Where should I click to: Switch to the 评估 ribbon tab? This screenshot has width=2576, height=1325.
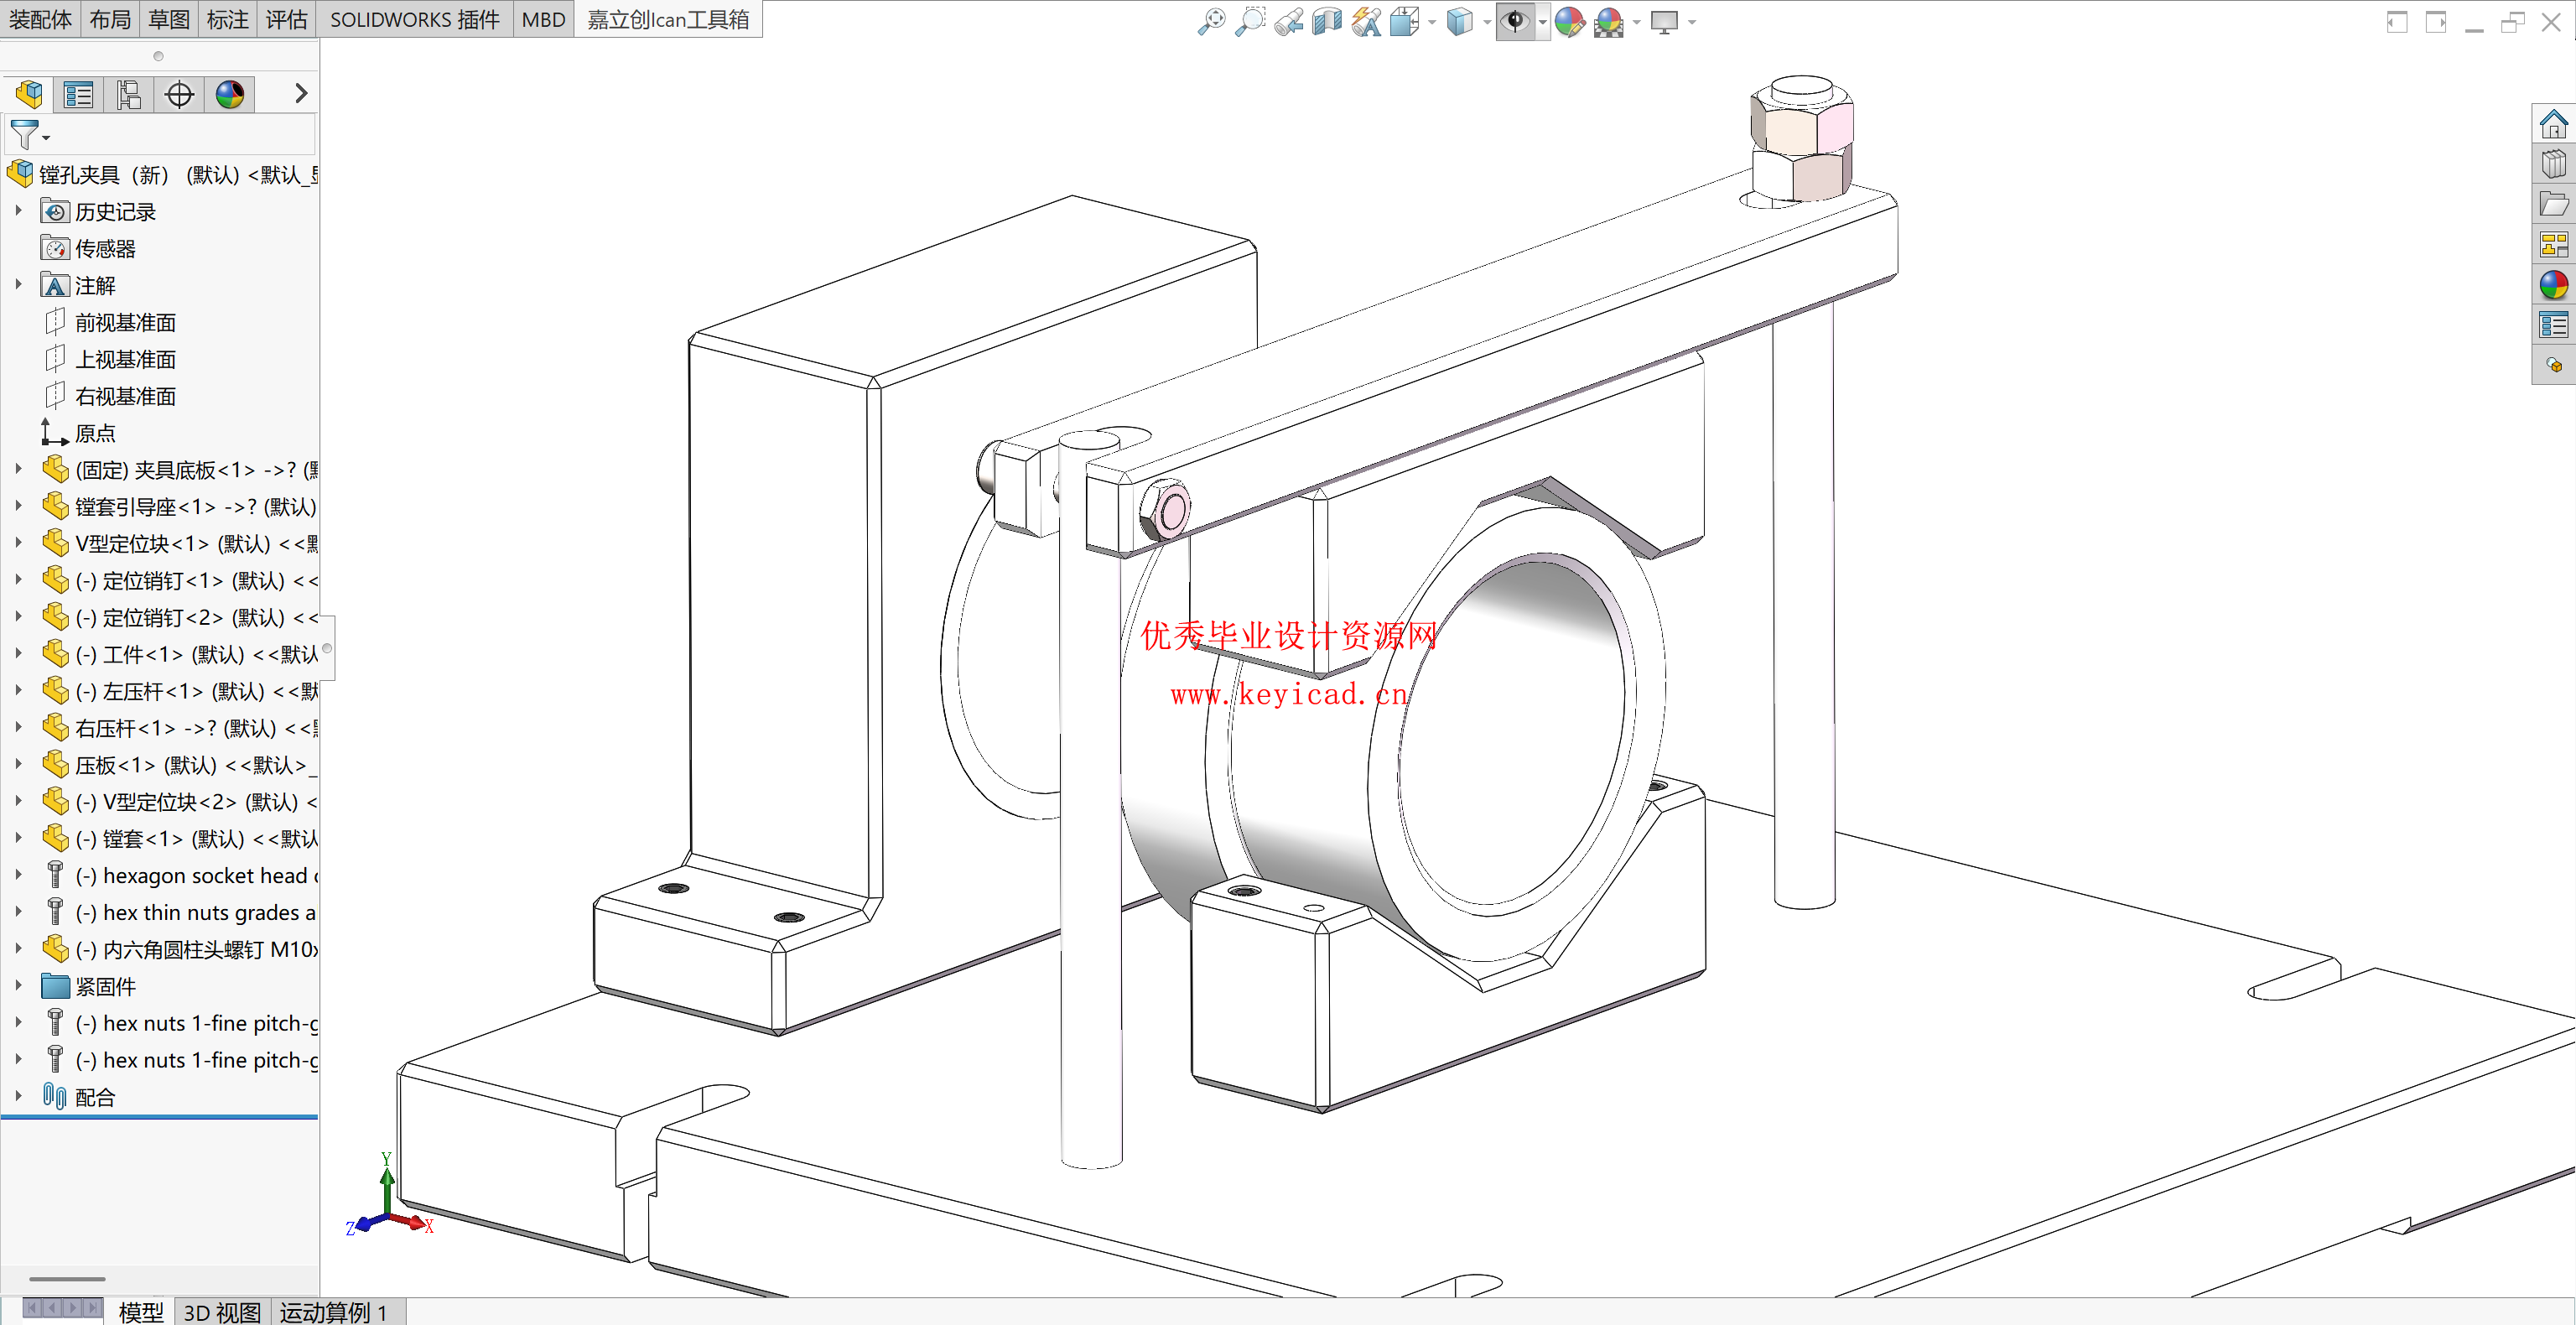click(287, 20)
